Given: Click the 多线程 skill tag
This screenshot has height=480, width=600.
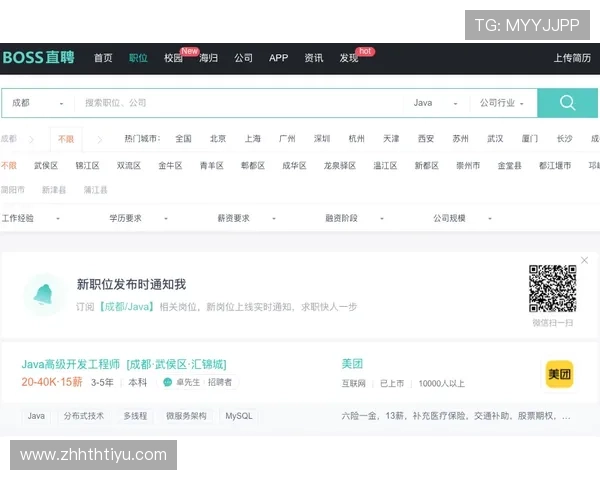Looking at the screenshot, I should pos(135,416).
